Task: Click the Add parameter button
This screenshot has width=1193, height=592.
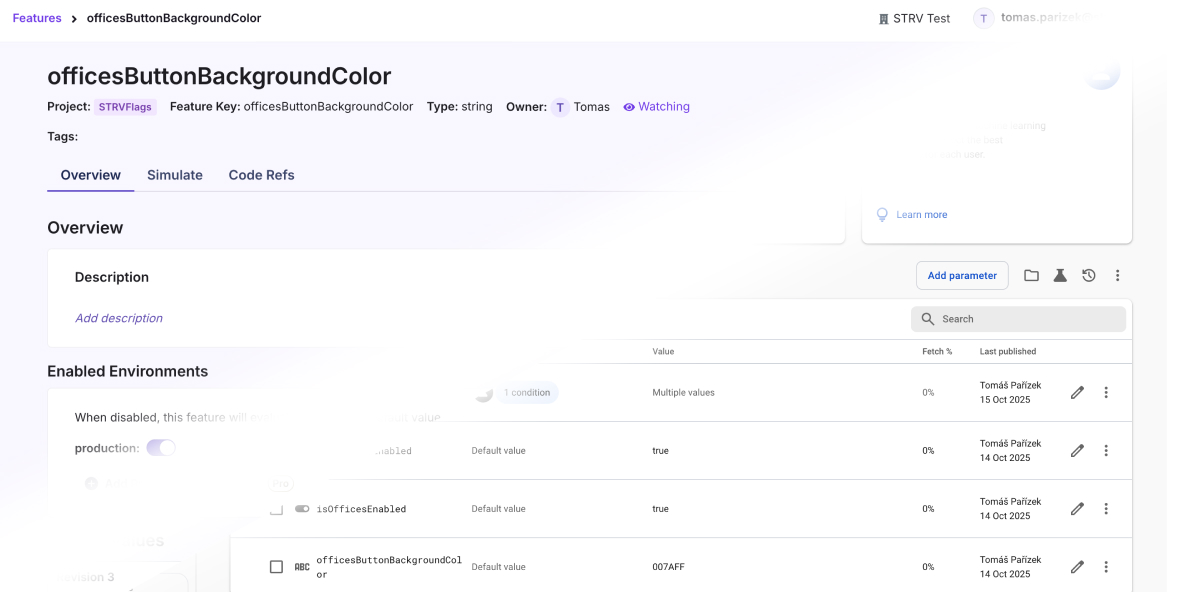Action: coord(962,276)
